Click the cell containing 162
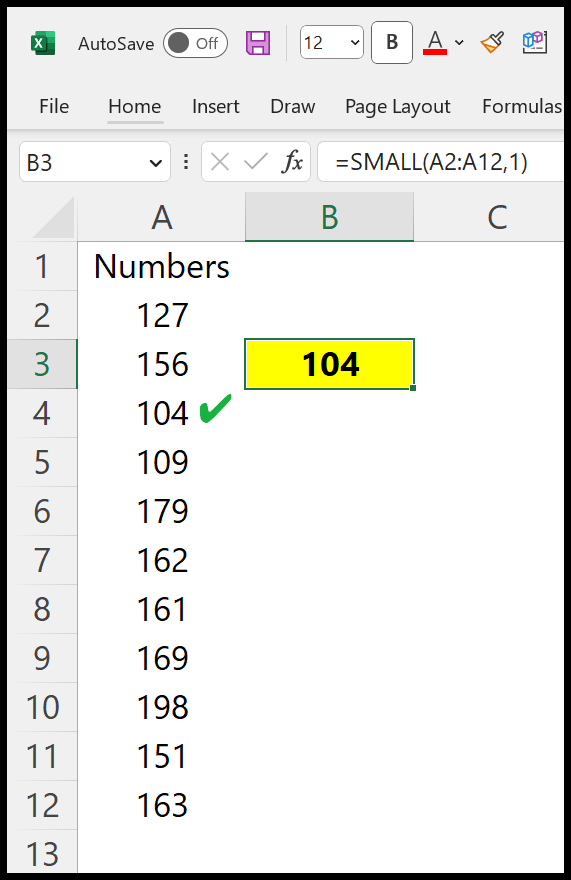Screen dimensions: 571x880 pyautogui.click(x=161, y=560)
